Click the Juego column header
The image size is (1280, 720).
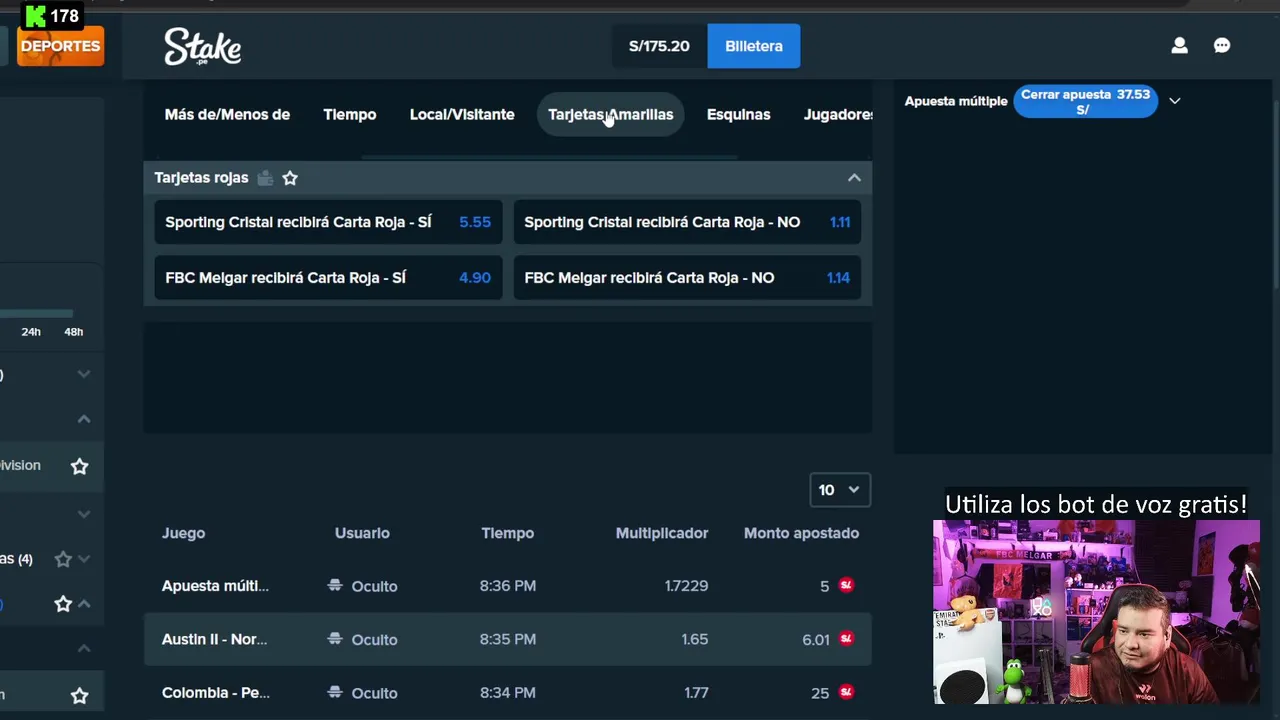183,533
